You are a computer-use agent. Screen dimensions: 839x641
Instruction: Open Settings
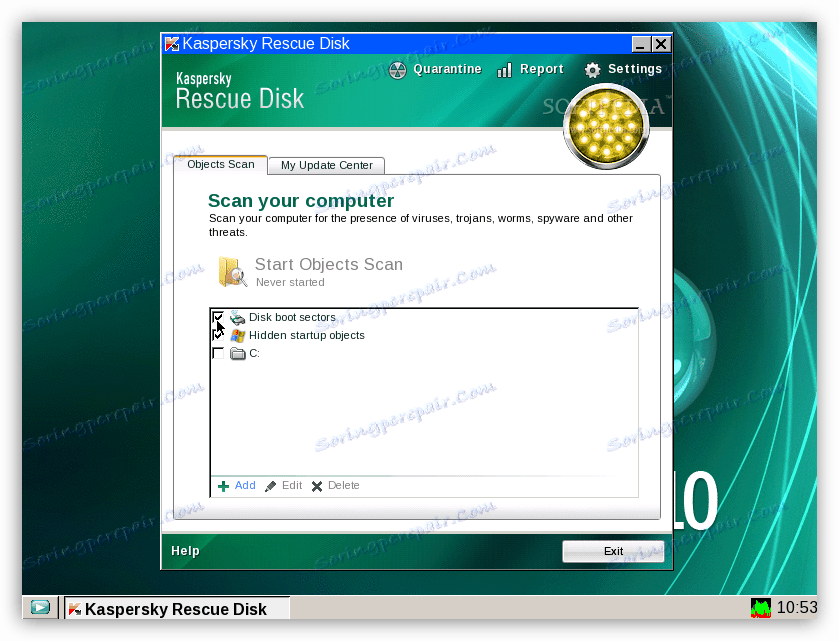[635, 69]
